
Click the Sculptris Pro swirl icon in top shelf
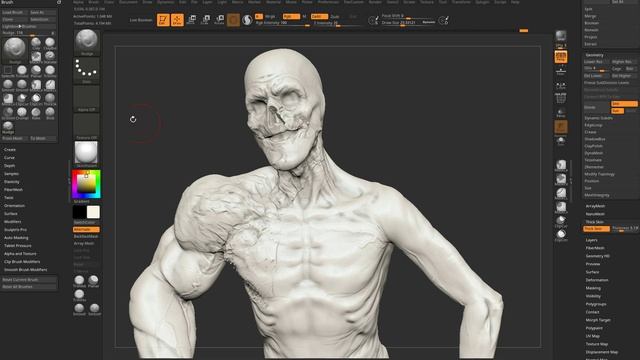tap(247, 20)
